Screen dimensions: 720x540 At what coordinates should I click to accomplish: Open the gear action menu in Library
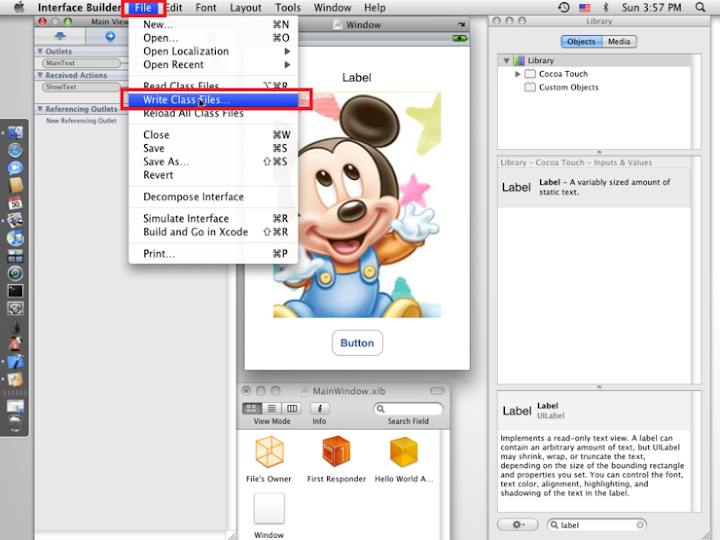(518, 524)
